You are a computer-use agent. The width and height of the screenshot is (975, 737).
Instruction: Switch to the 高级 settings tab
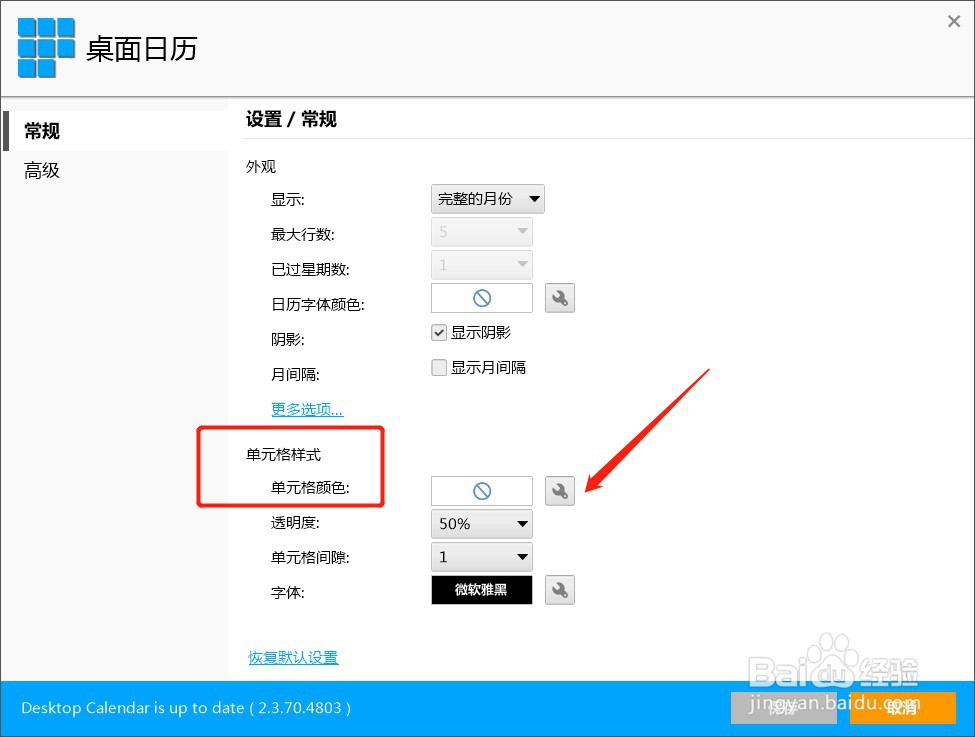pos(41,170)
